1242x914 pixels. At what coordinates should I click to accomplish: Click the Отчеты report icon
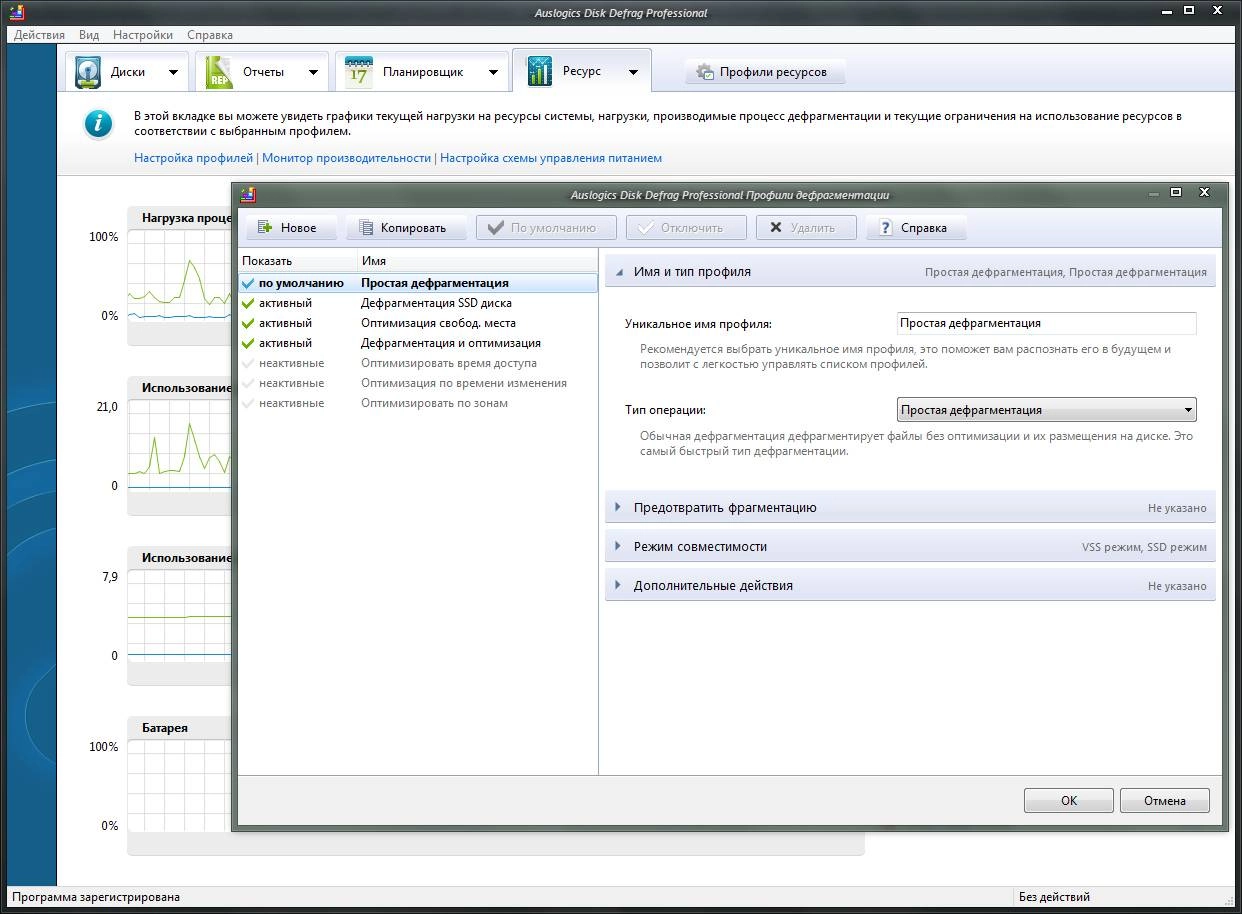219,73
